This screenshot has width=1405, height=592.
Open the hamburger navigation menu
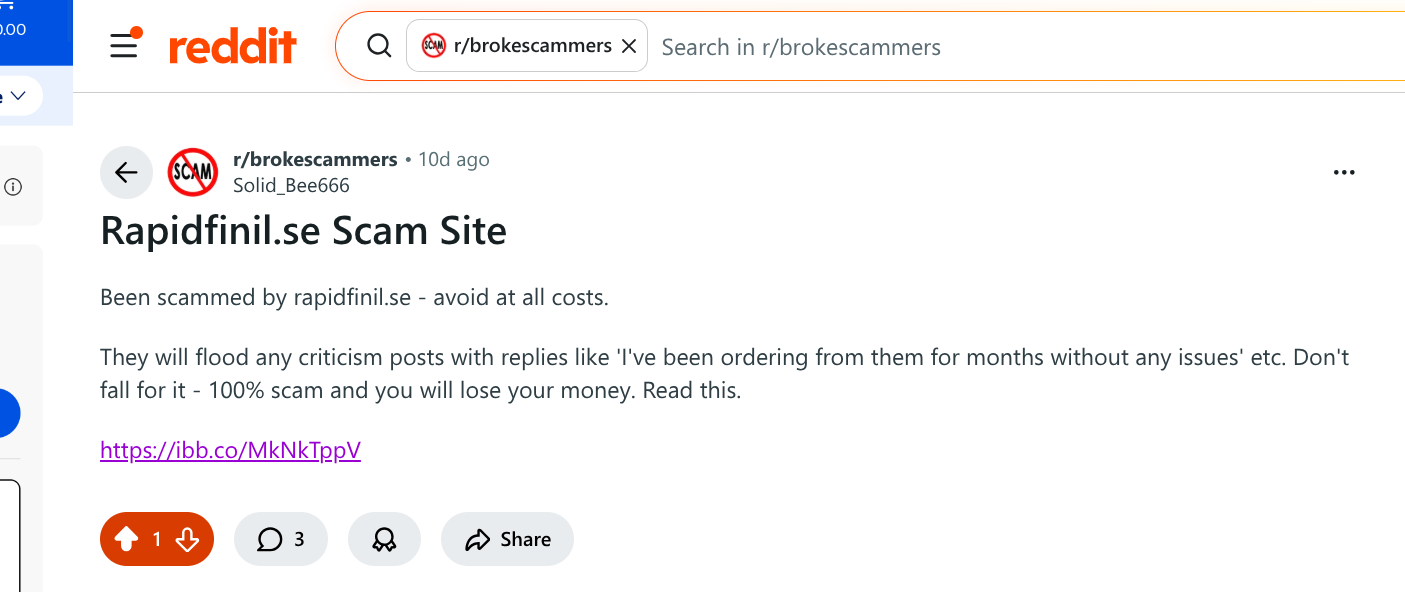click(124, 45)
